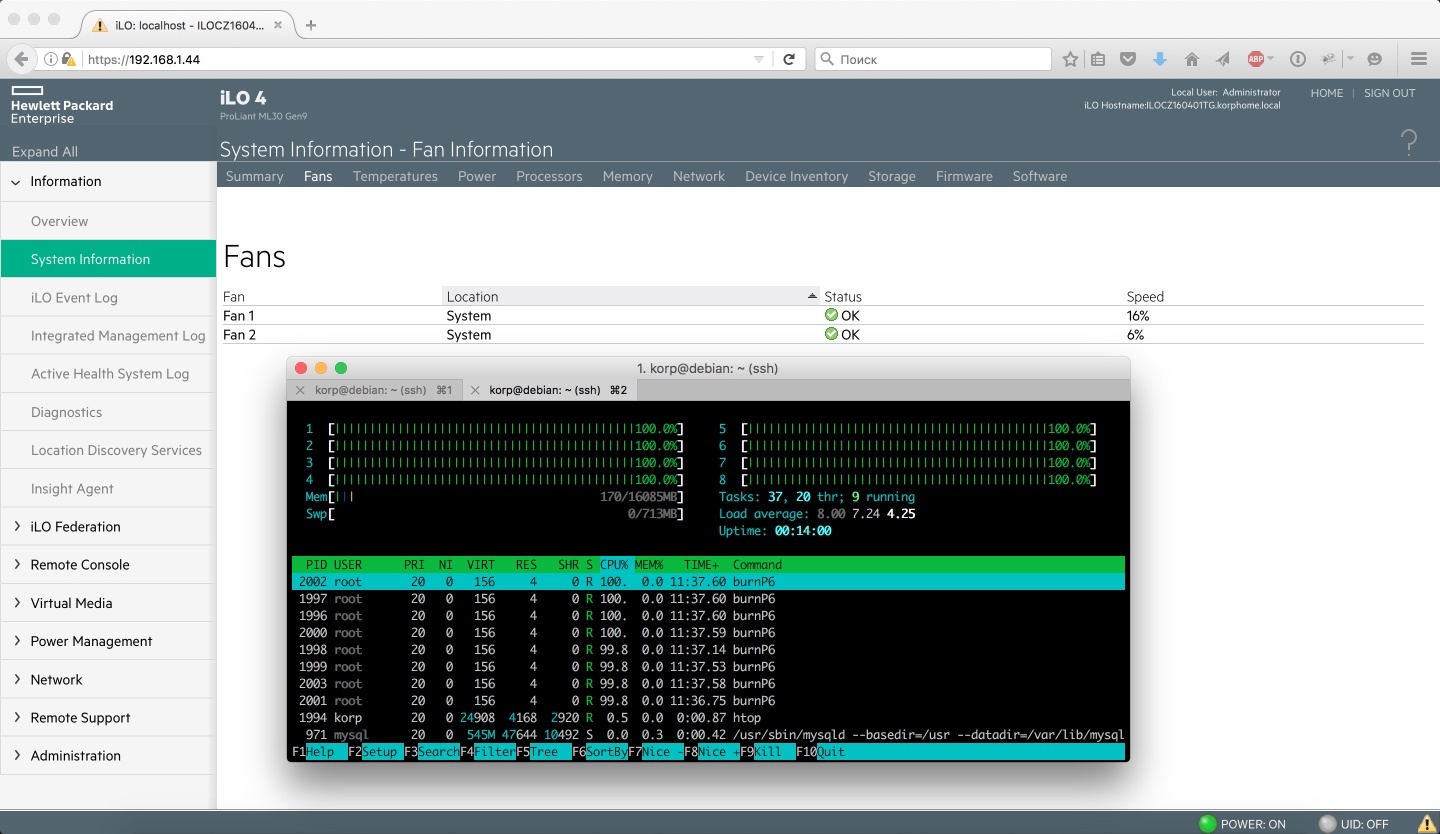Open the Firefox hamburger menu

1418,59
